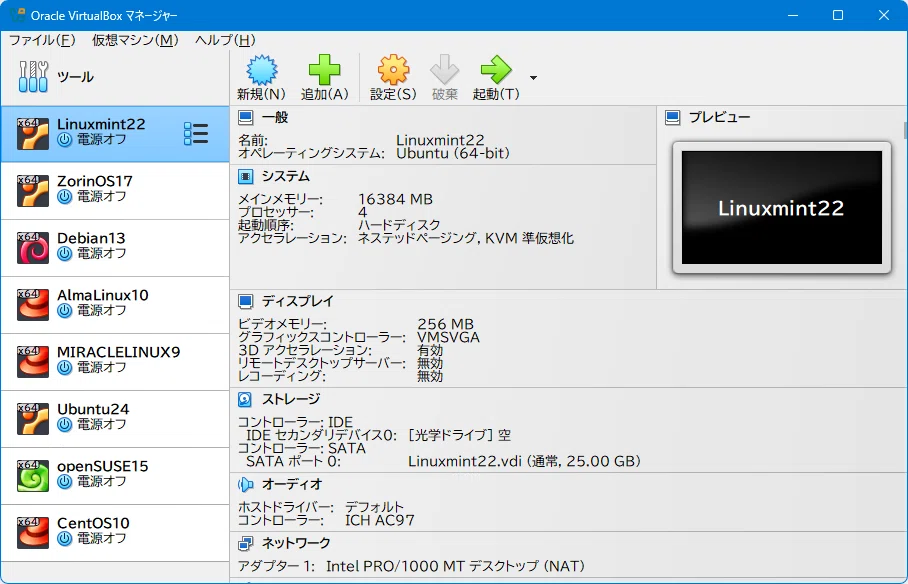
Task: Click the Ubuntu (64-bit) operating system value
Action: pyautogui.click(x=453, y=154)
